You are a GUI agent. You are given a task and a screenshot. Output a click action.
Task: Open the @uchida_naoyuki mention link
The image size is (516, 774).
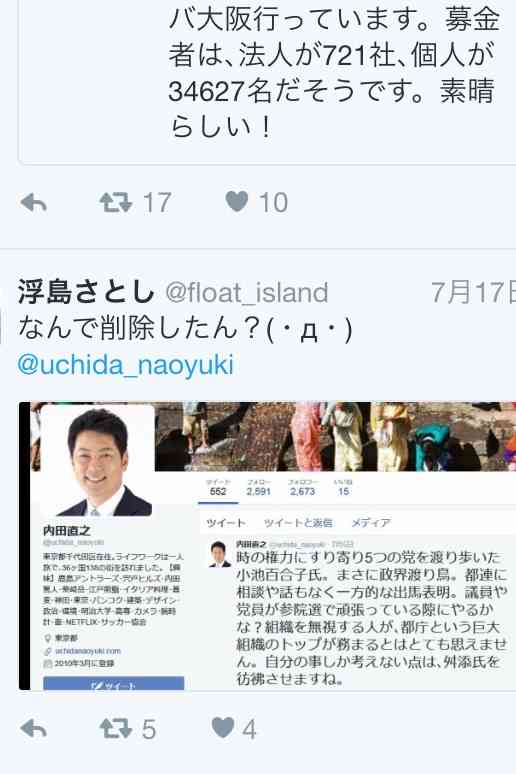[x=125, y=365]
